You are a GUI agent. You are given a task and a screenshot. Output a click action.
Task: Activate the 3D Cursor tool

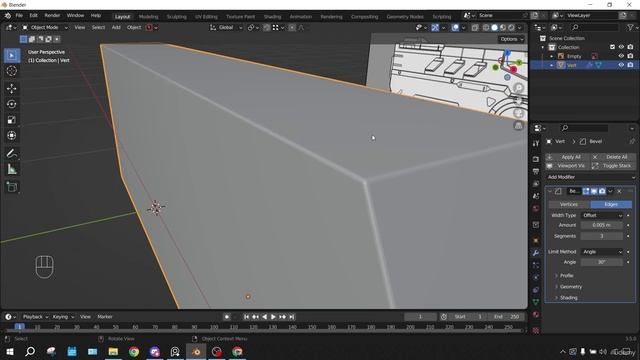click(12, 71)
